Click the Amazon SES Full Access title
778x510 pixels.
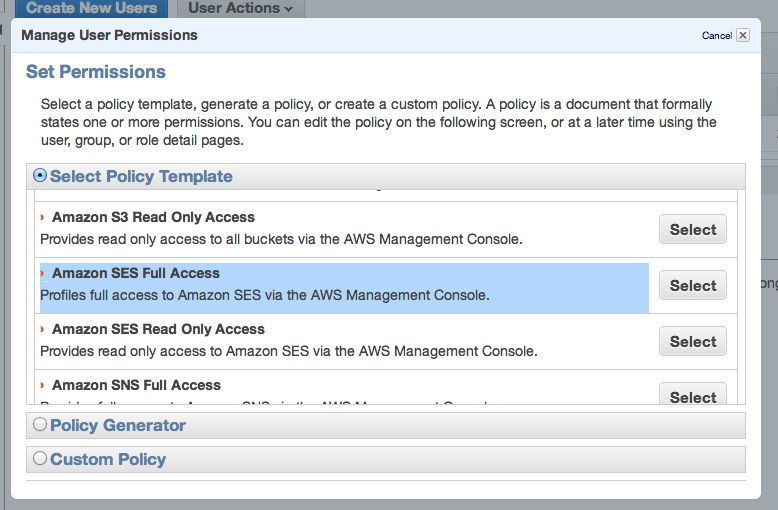click(x=136, y=273)
